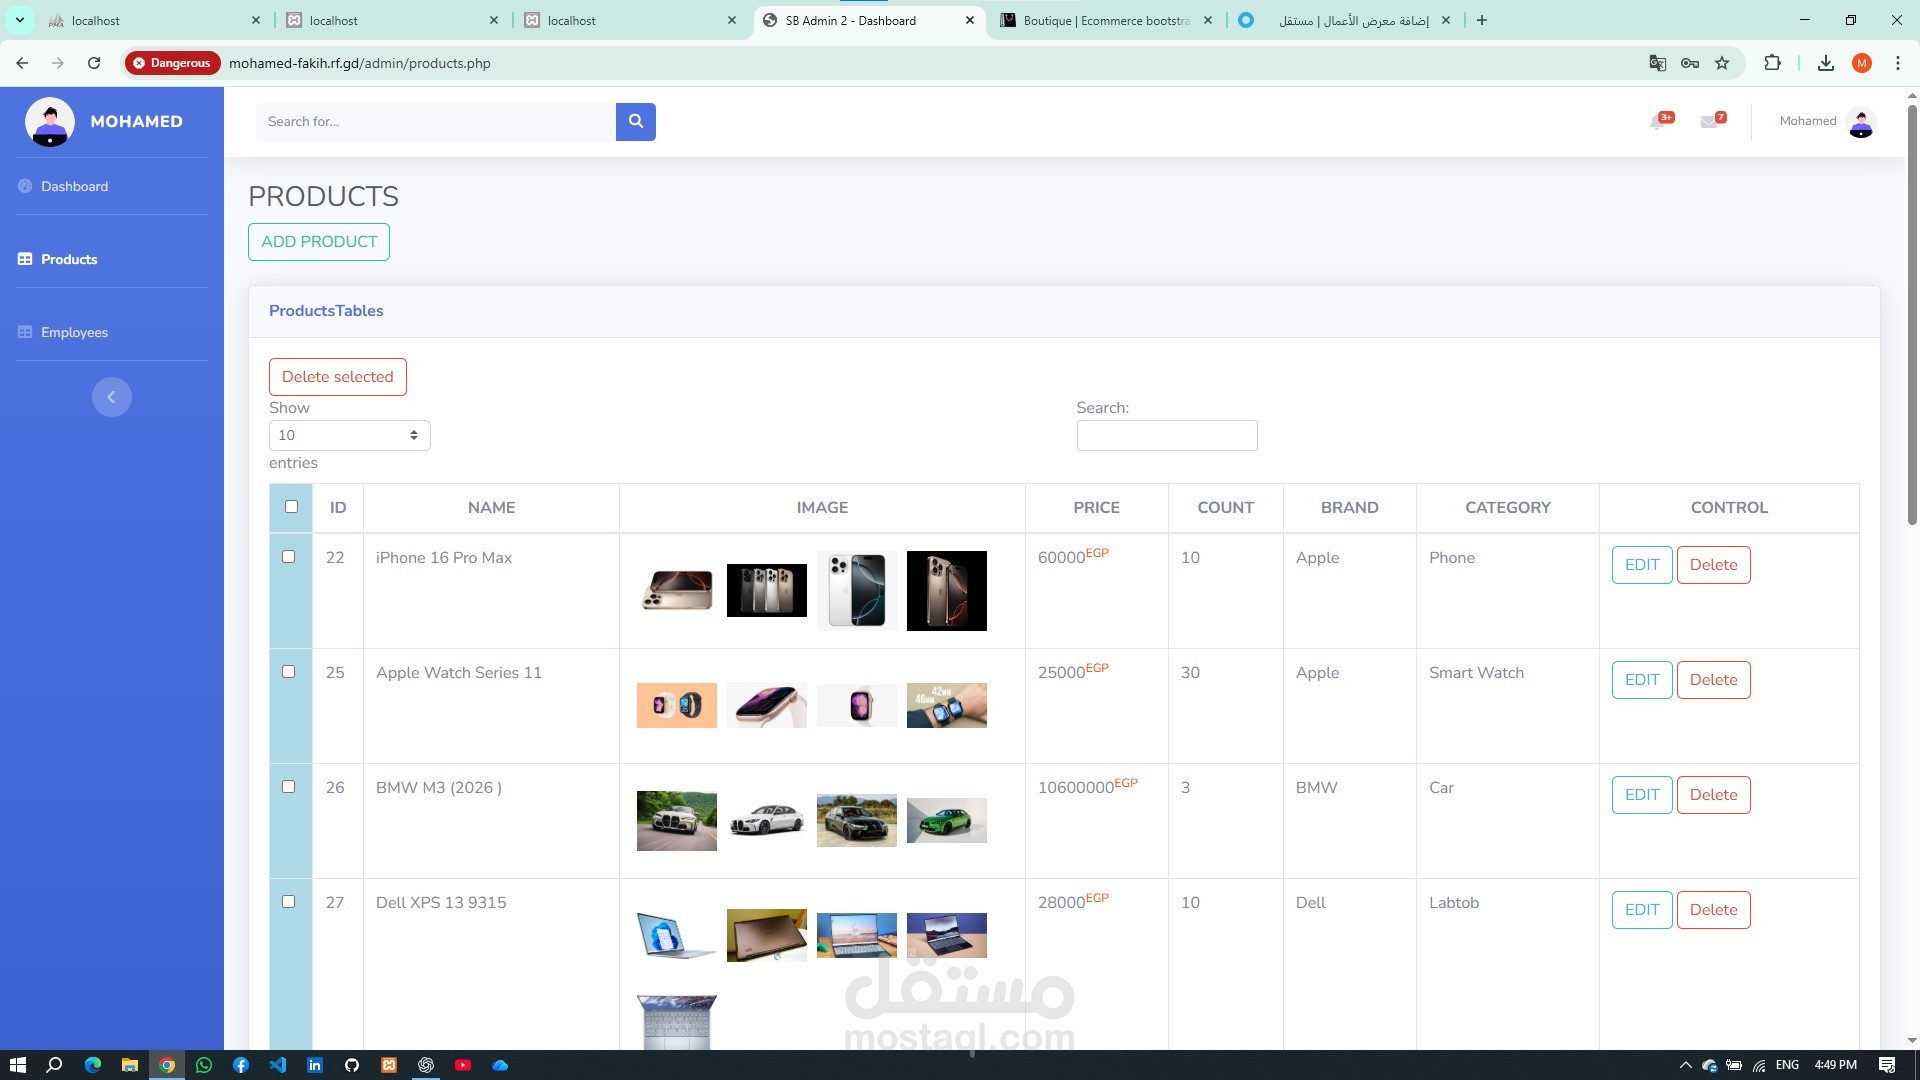Image resolution: width=1920 pixels, height=1080 pixels.
Task: Click Mohamed's user avatar in topbar
Action: (1860, 122)
